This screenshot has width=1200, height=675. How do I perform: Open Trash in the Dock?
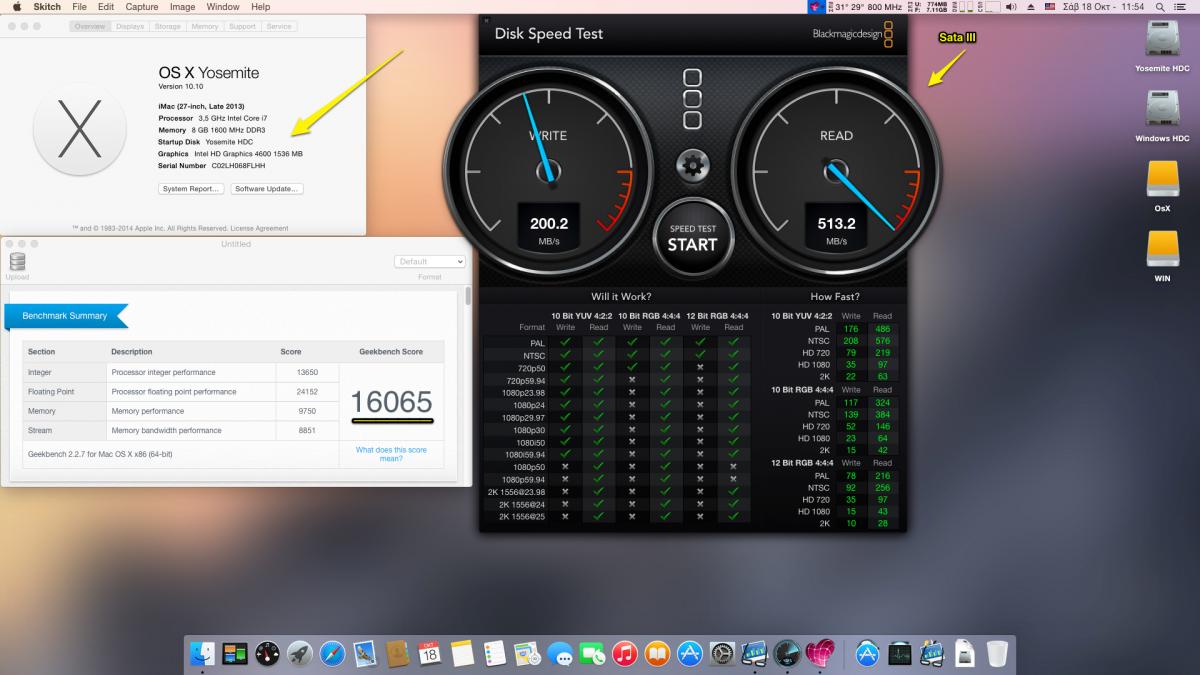point(997,654)
